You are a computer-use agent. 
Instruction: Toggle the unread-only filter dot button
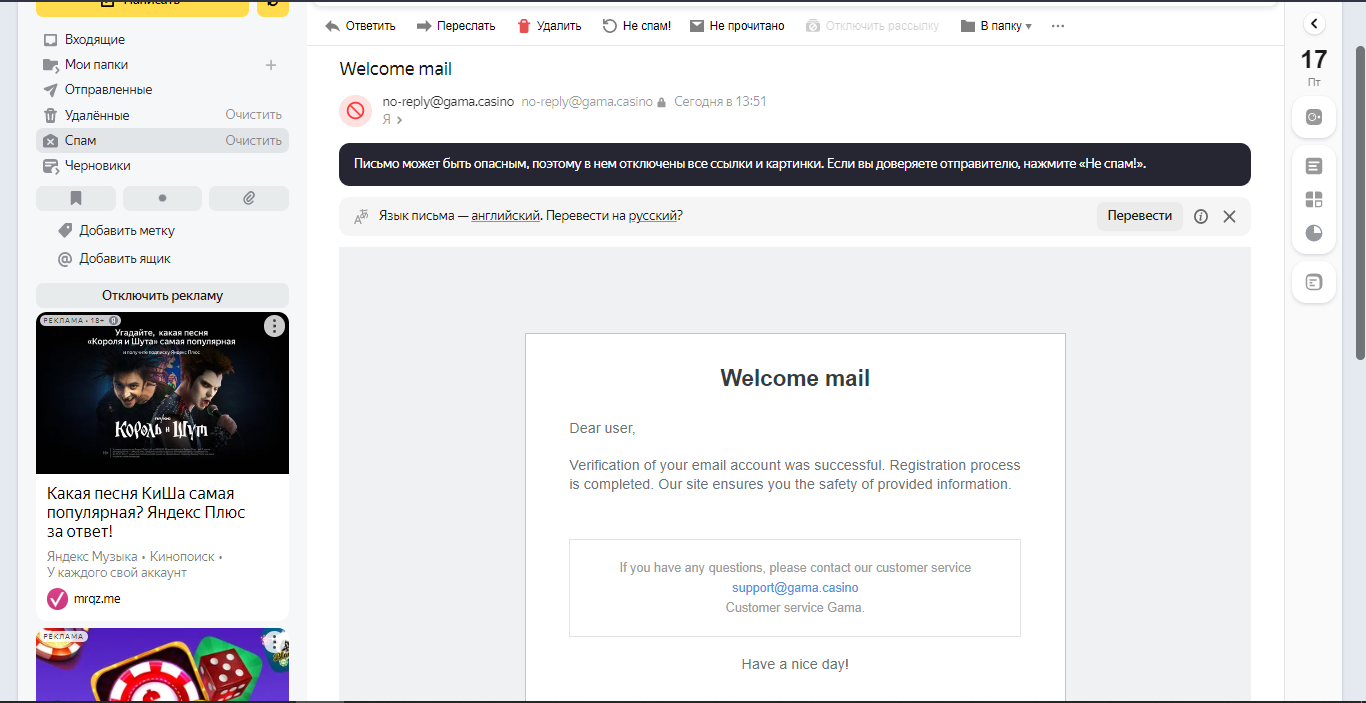tap(162, 198)
